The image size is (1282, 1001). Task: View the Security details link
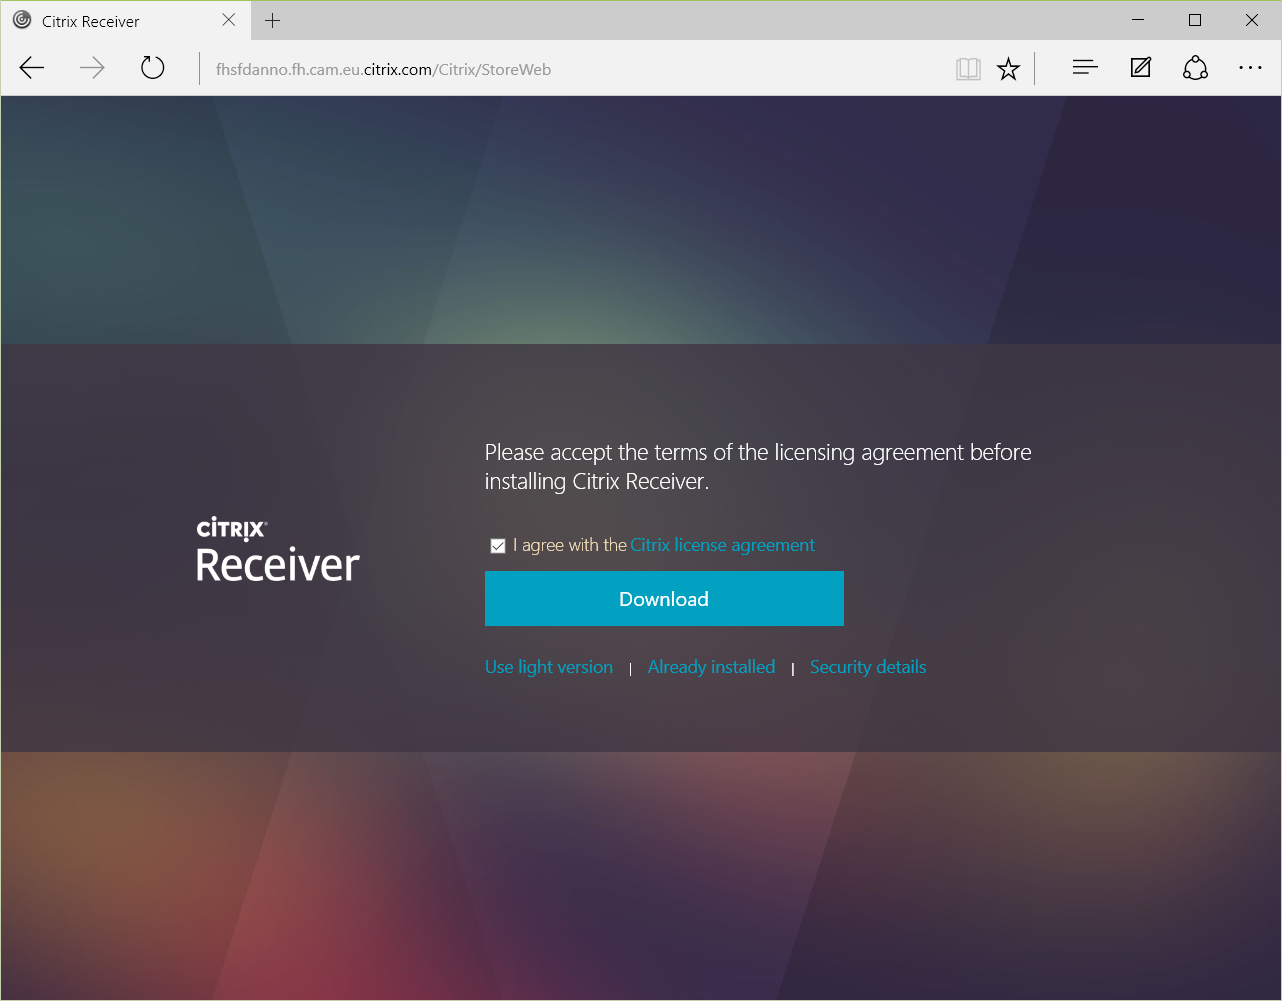(x=867, y=667)
